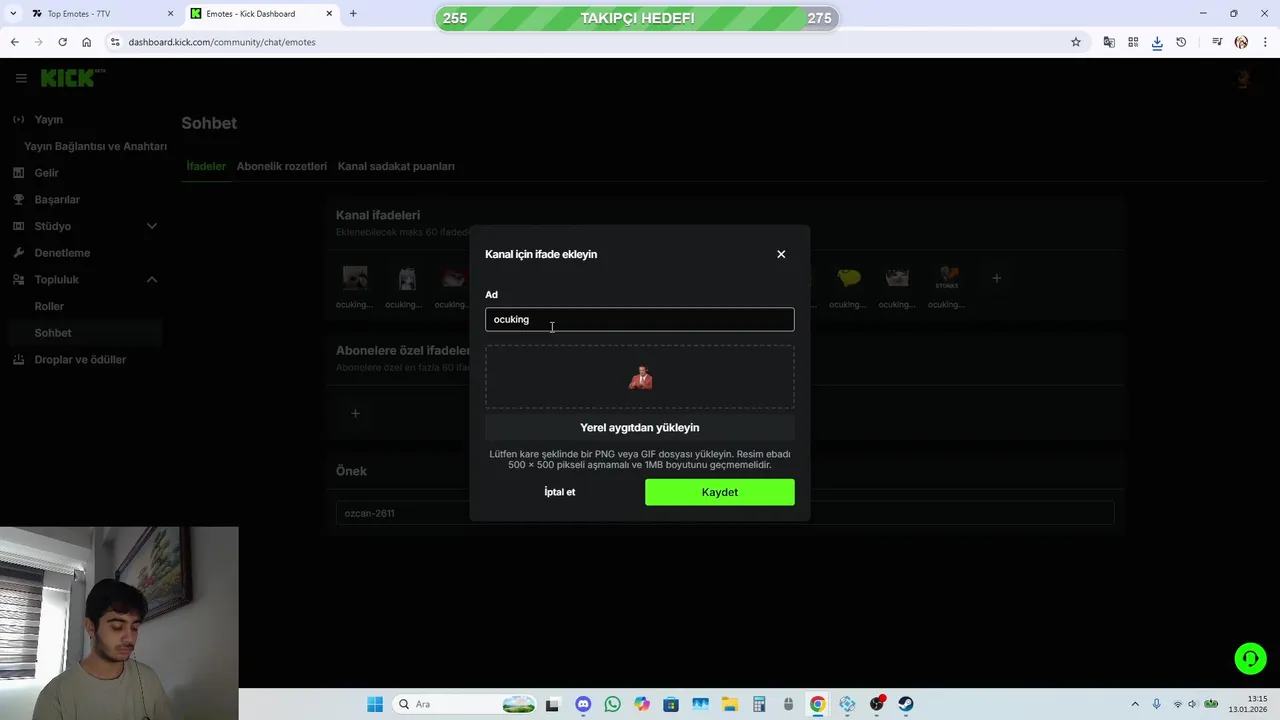Open a new browser tab
Screen dimensions: 1280x720
click(353, 14)
